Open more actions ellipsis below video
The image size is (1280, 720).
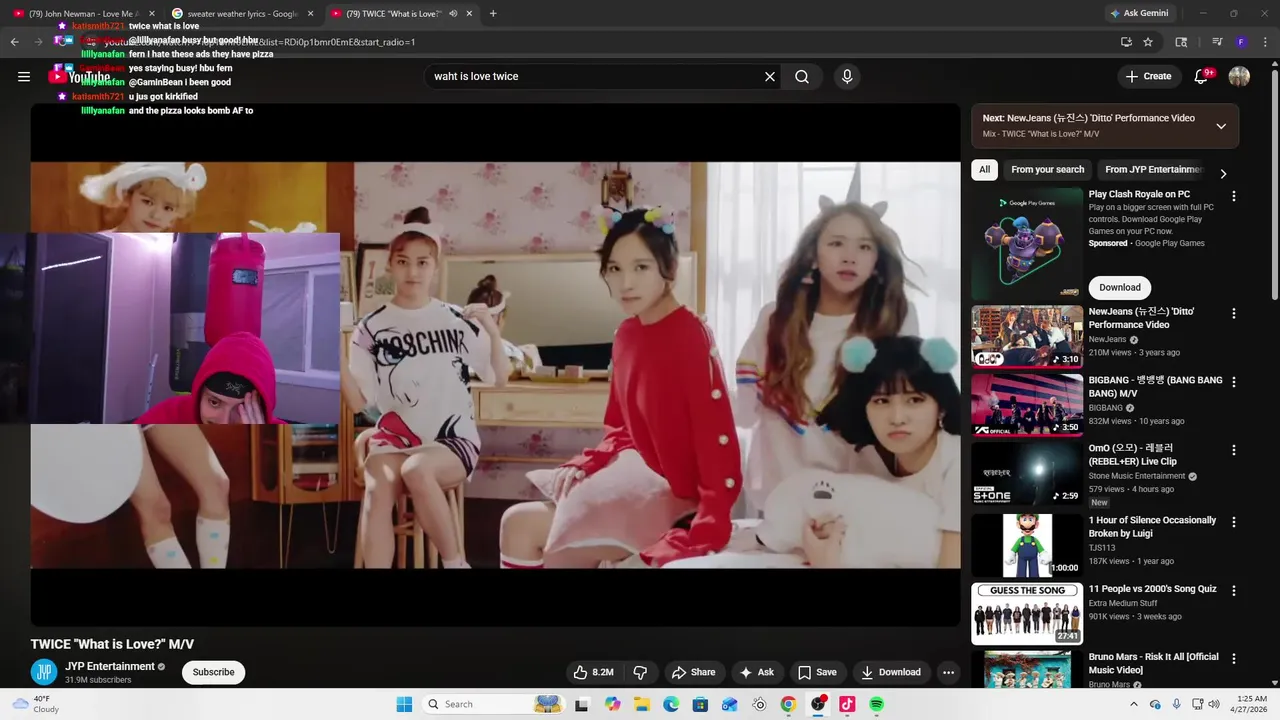[948, 673]
